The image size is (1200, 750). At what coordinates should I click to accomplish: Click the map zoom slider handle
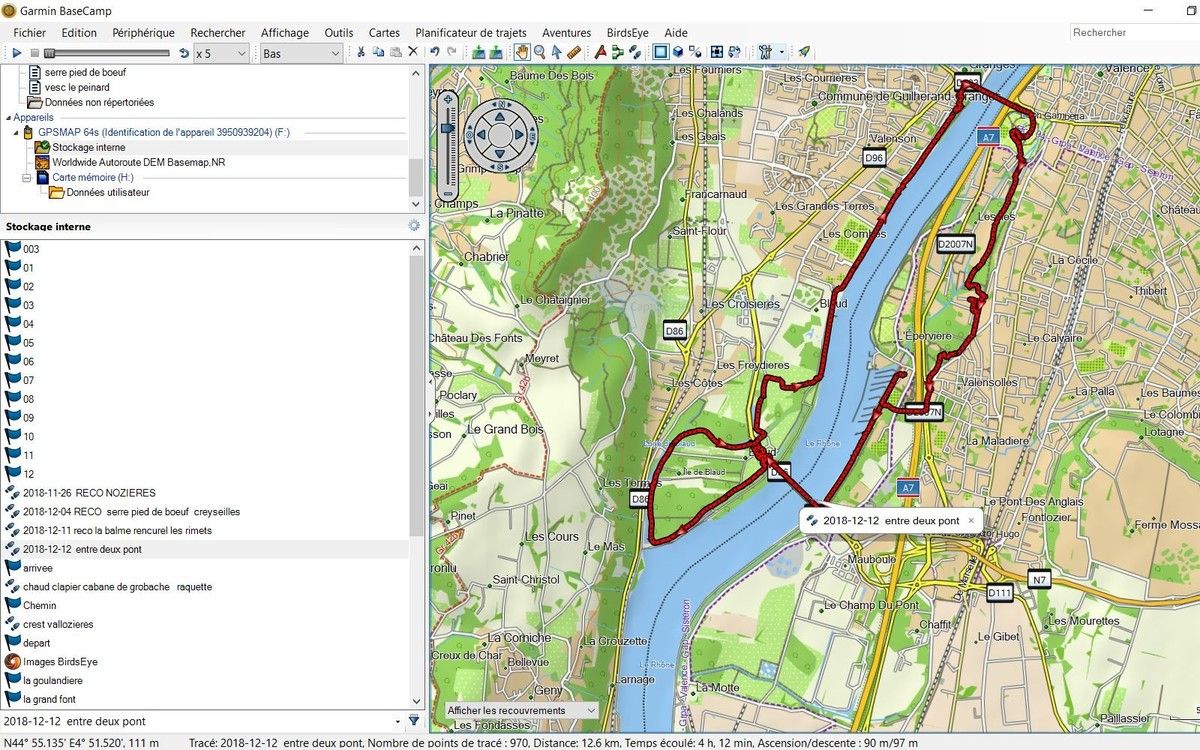(447, 126)
